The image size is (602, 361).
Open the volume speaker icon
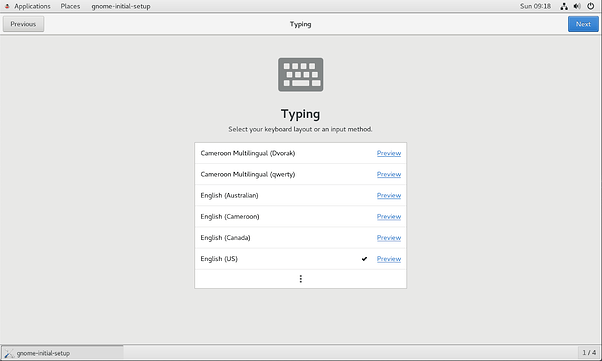pos(577,6)
